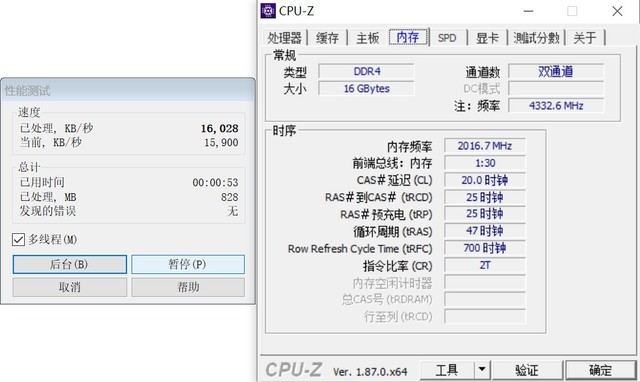640x382 pixels.
Task: Open the 显卡 tab
Action: (x=487, y=38)
